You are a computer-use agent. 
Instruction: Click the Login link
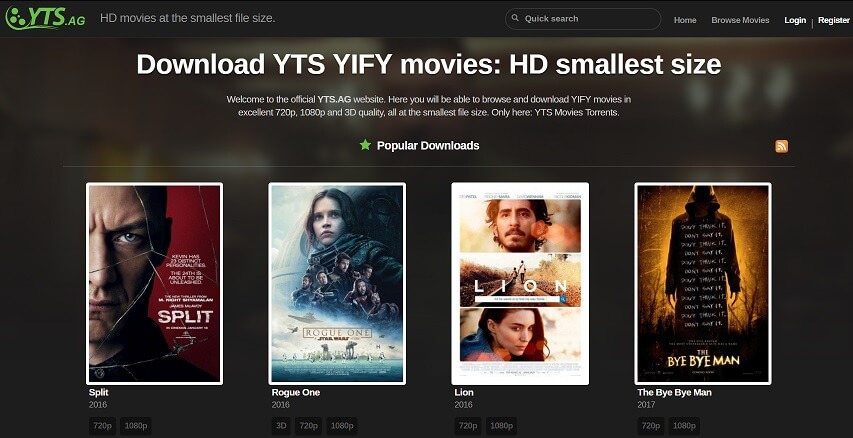click(x=795, y=20)
